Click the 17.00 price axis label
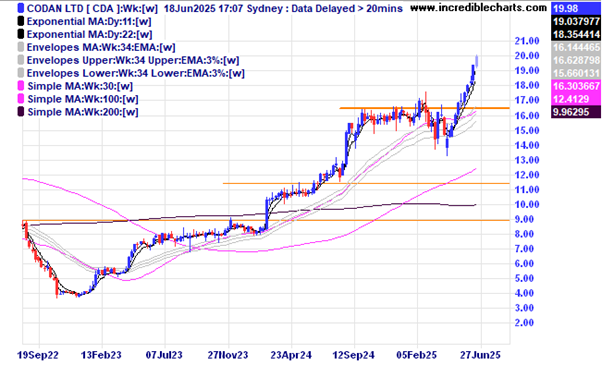Image resolution: width=602 pixels, height=365 pixels. tap(527, 100)
